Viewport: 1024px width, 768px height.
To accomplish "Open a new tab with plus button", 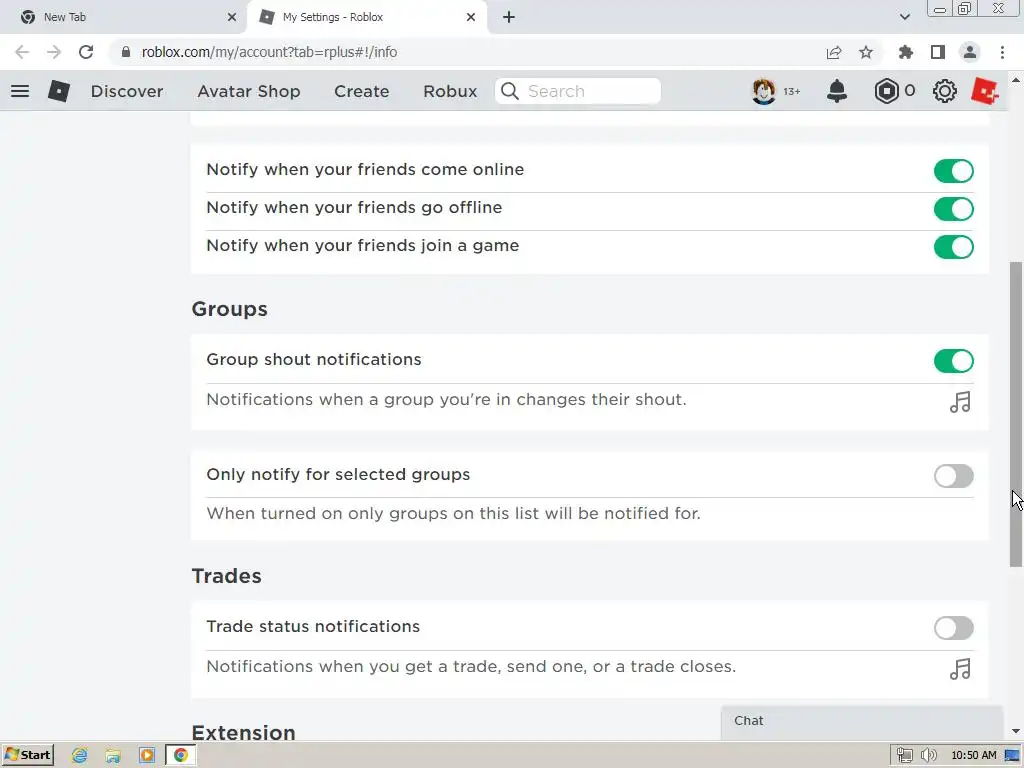I will coord(509,17).
